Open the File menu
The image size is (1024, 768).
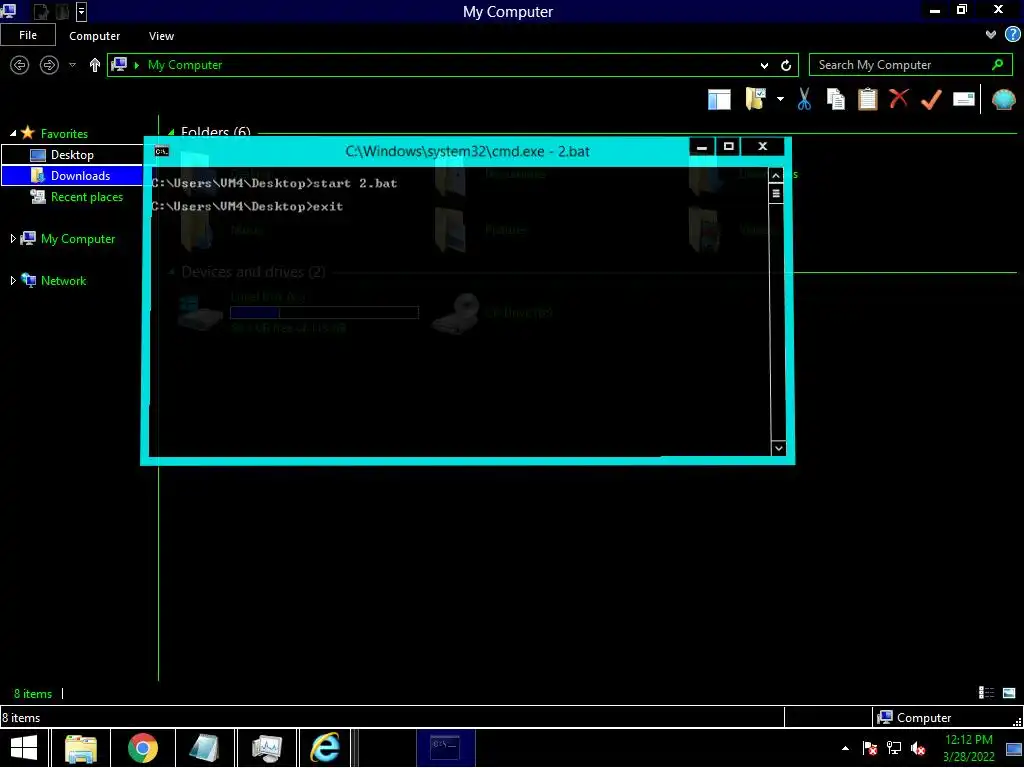pos(28,35)
